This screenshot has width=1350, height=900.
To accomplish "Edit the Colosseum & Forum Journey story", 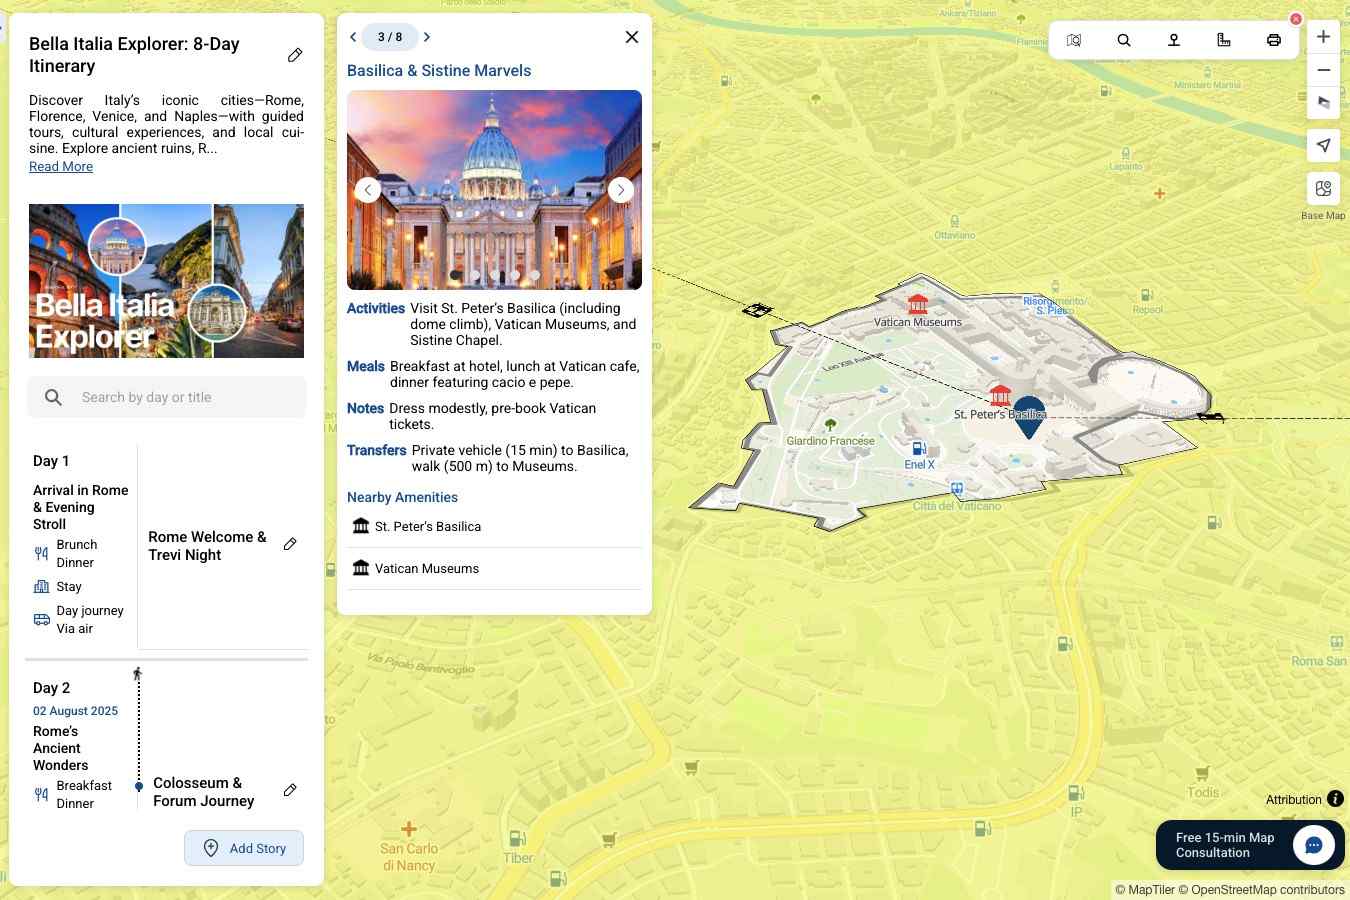I will tap(290, 790).
